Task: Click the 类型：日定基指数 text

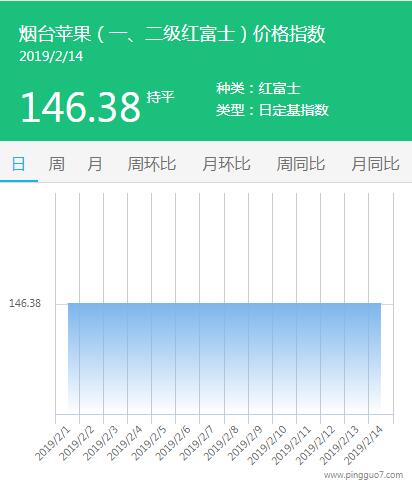Action: pos(272,110)
